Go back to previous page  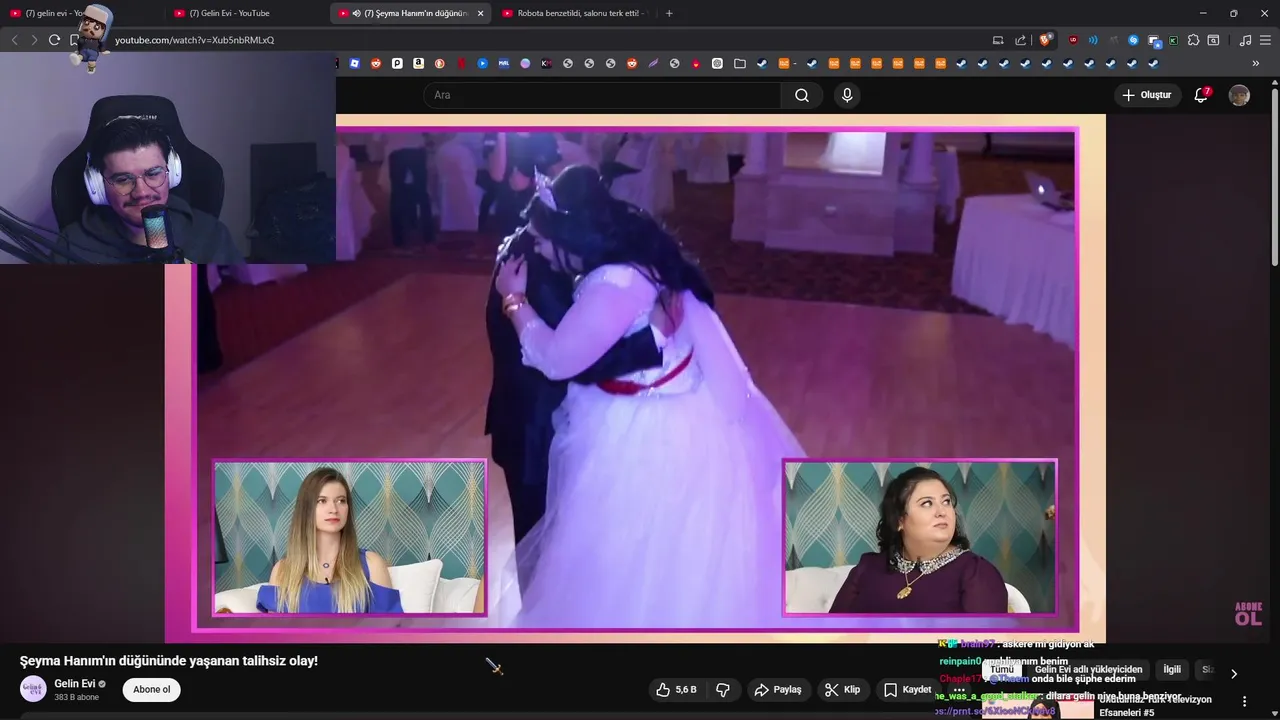pyautogui.click(x=14, y=40)
